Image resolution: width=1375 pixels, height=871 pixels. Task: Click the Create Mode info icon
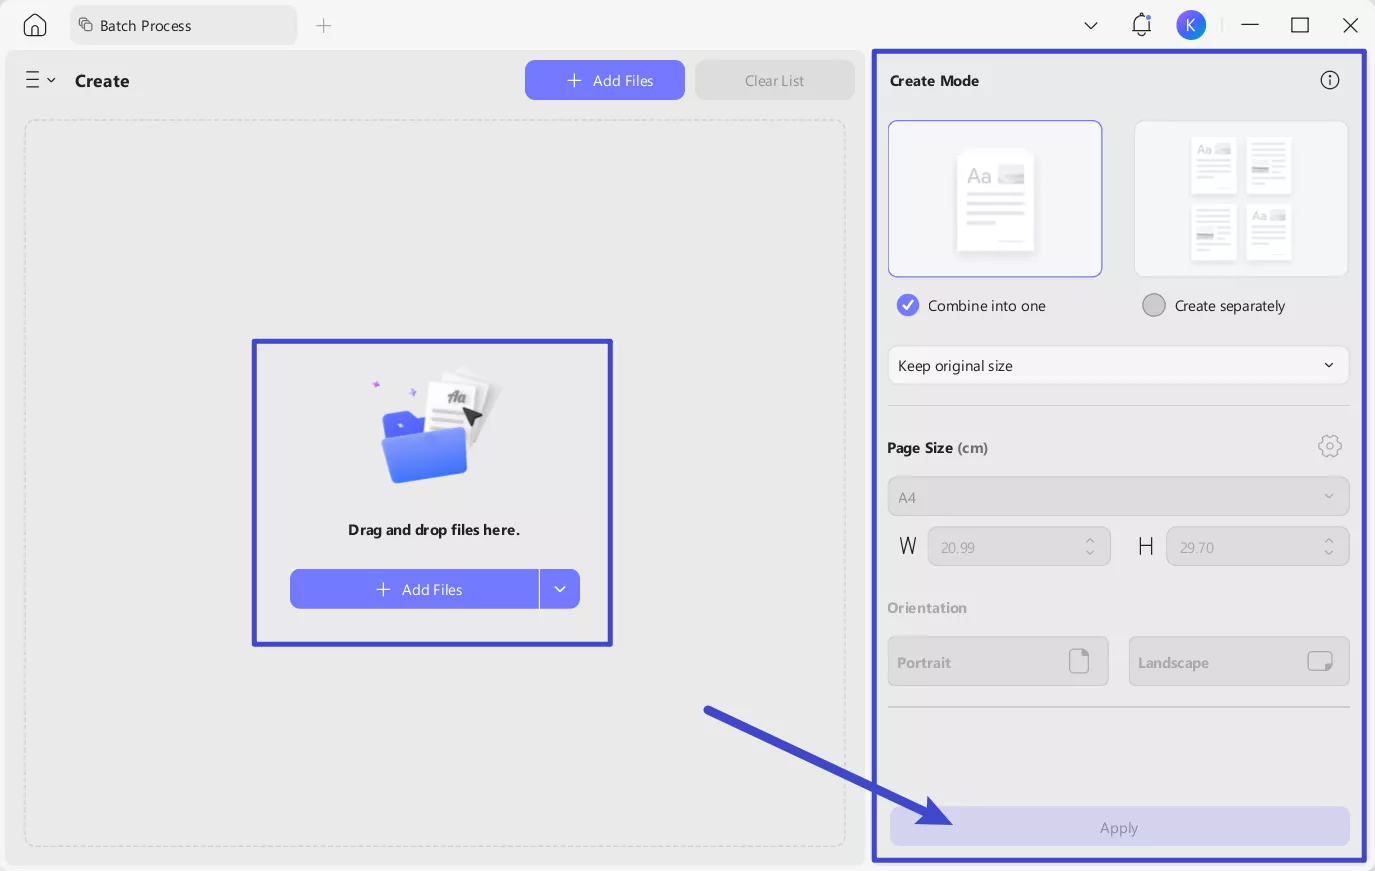click(x=1329, y=80)
